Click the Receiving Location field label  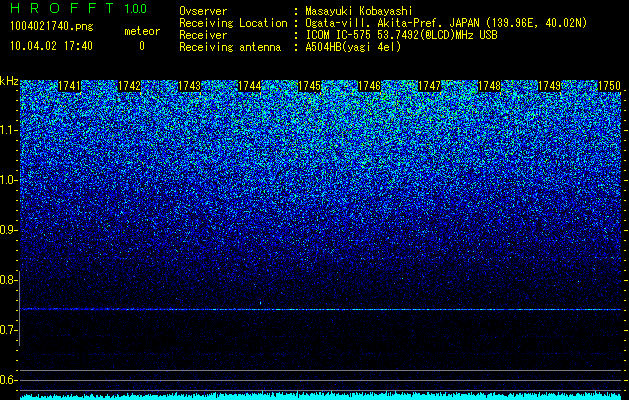tap(233, 23)
